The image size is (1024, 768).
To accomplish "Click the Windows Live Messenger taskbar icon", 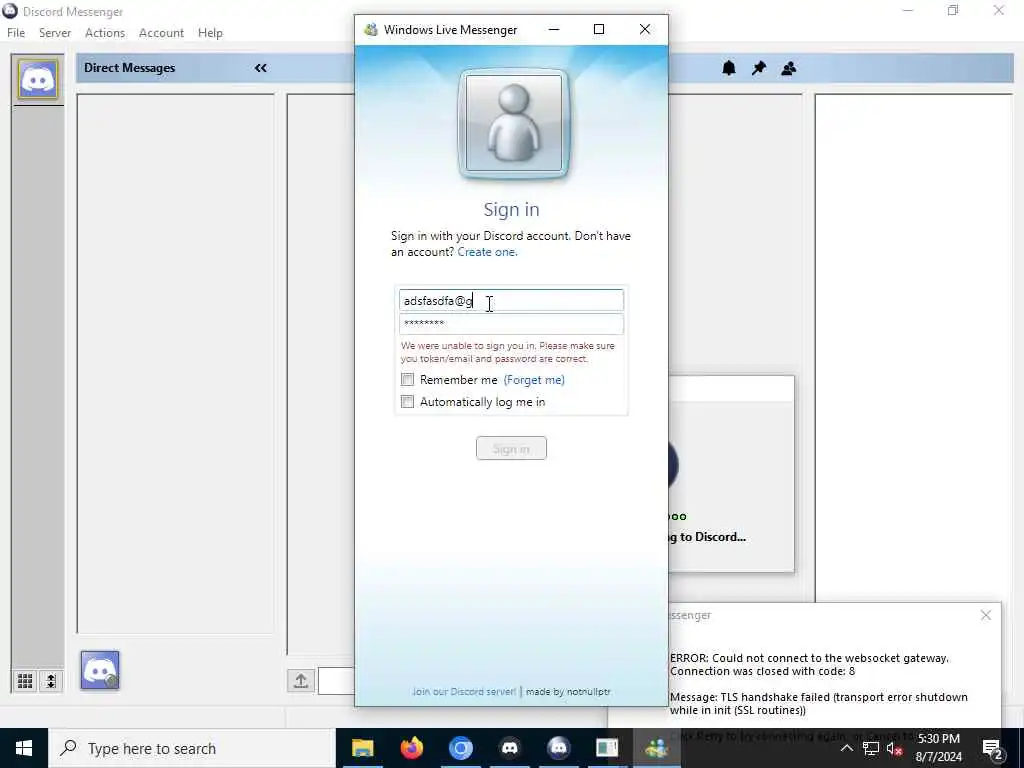I will click(x=656, y=748).
